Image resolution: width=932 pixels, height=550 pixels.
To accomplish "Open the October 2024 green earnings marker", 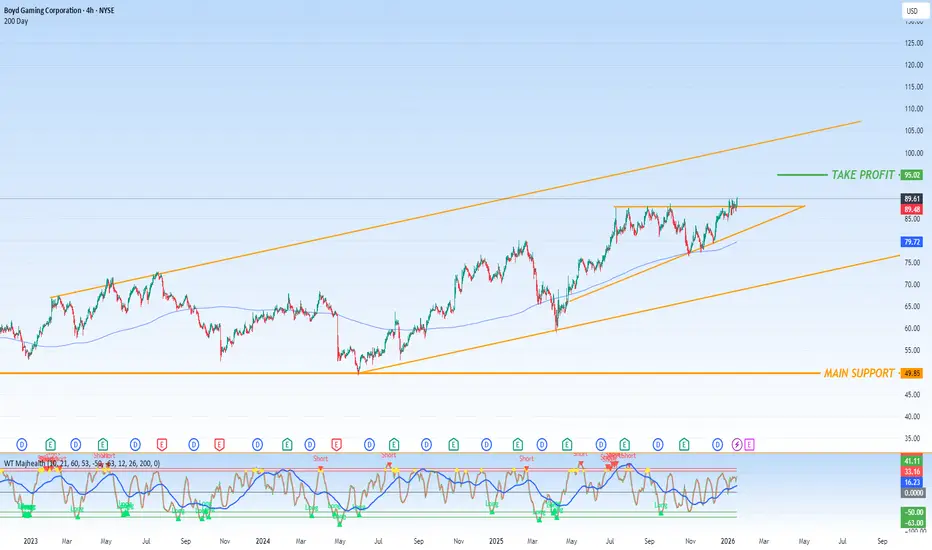I will [454, 444].
